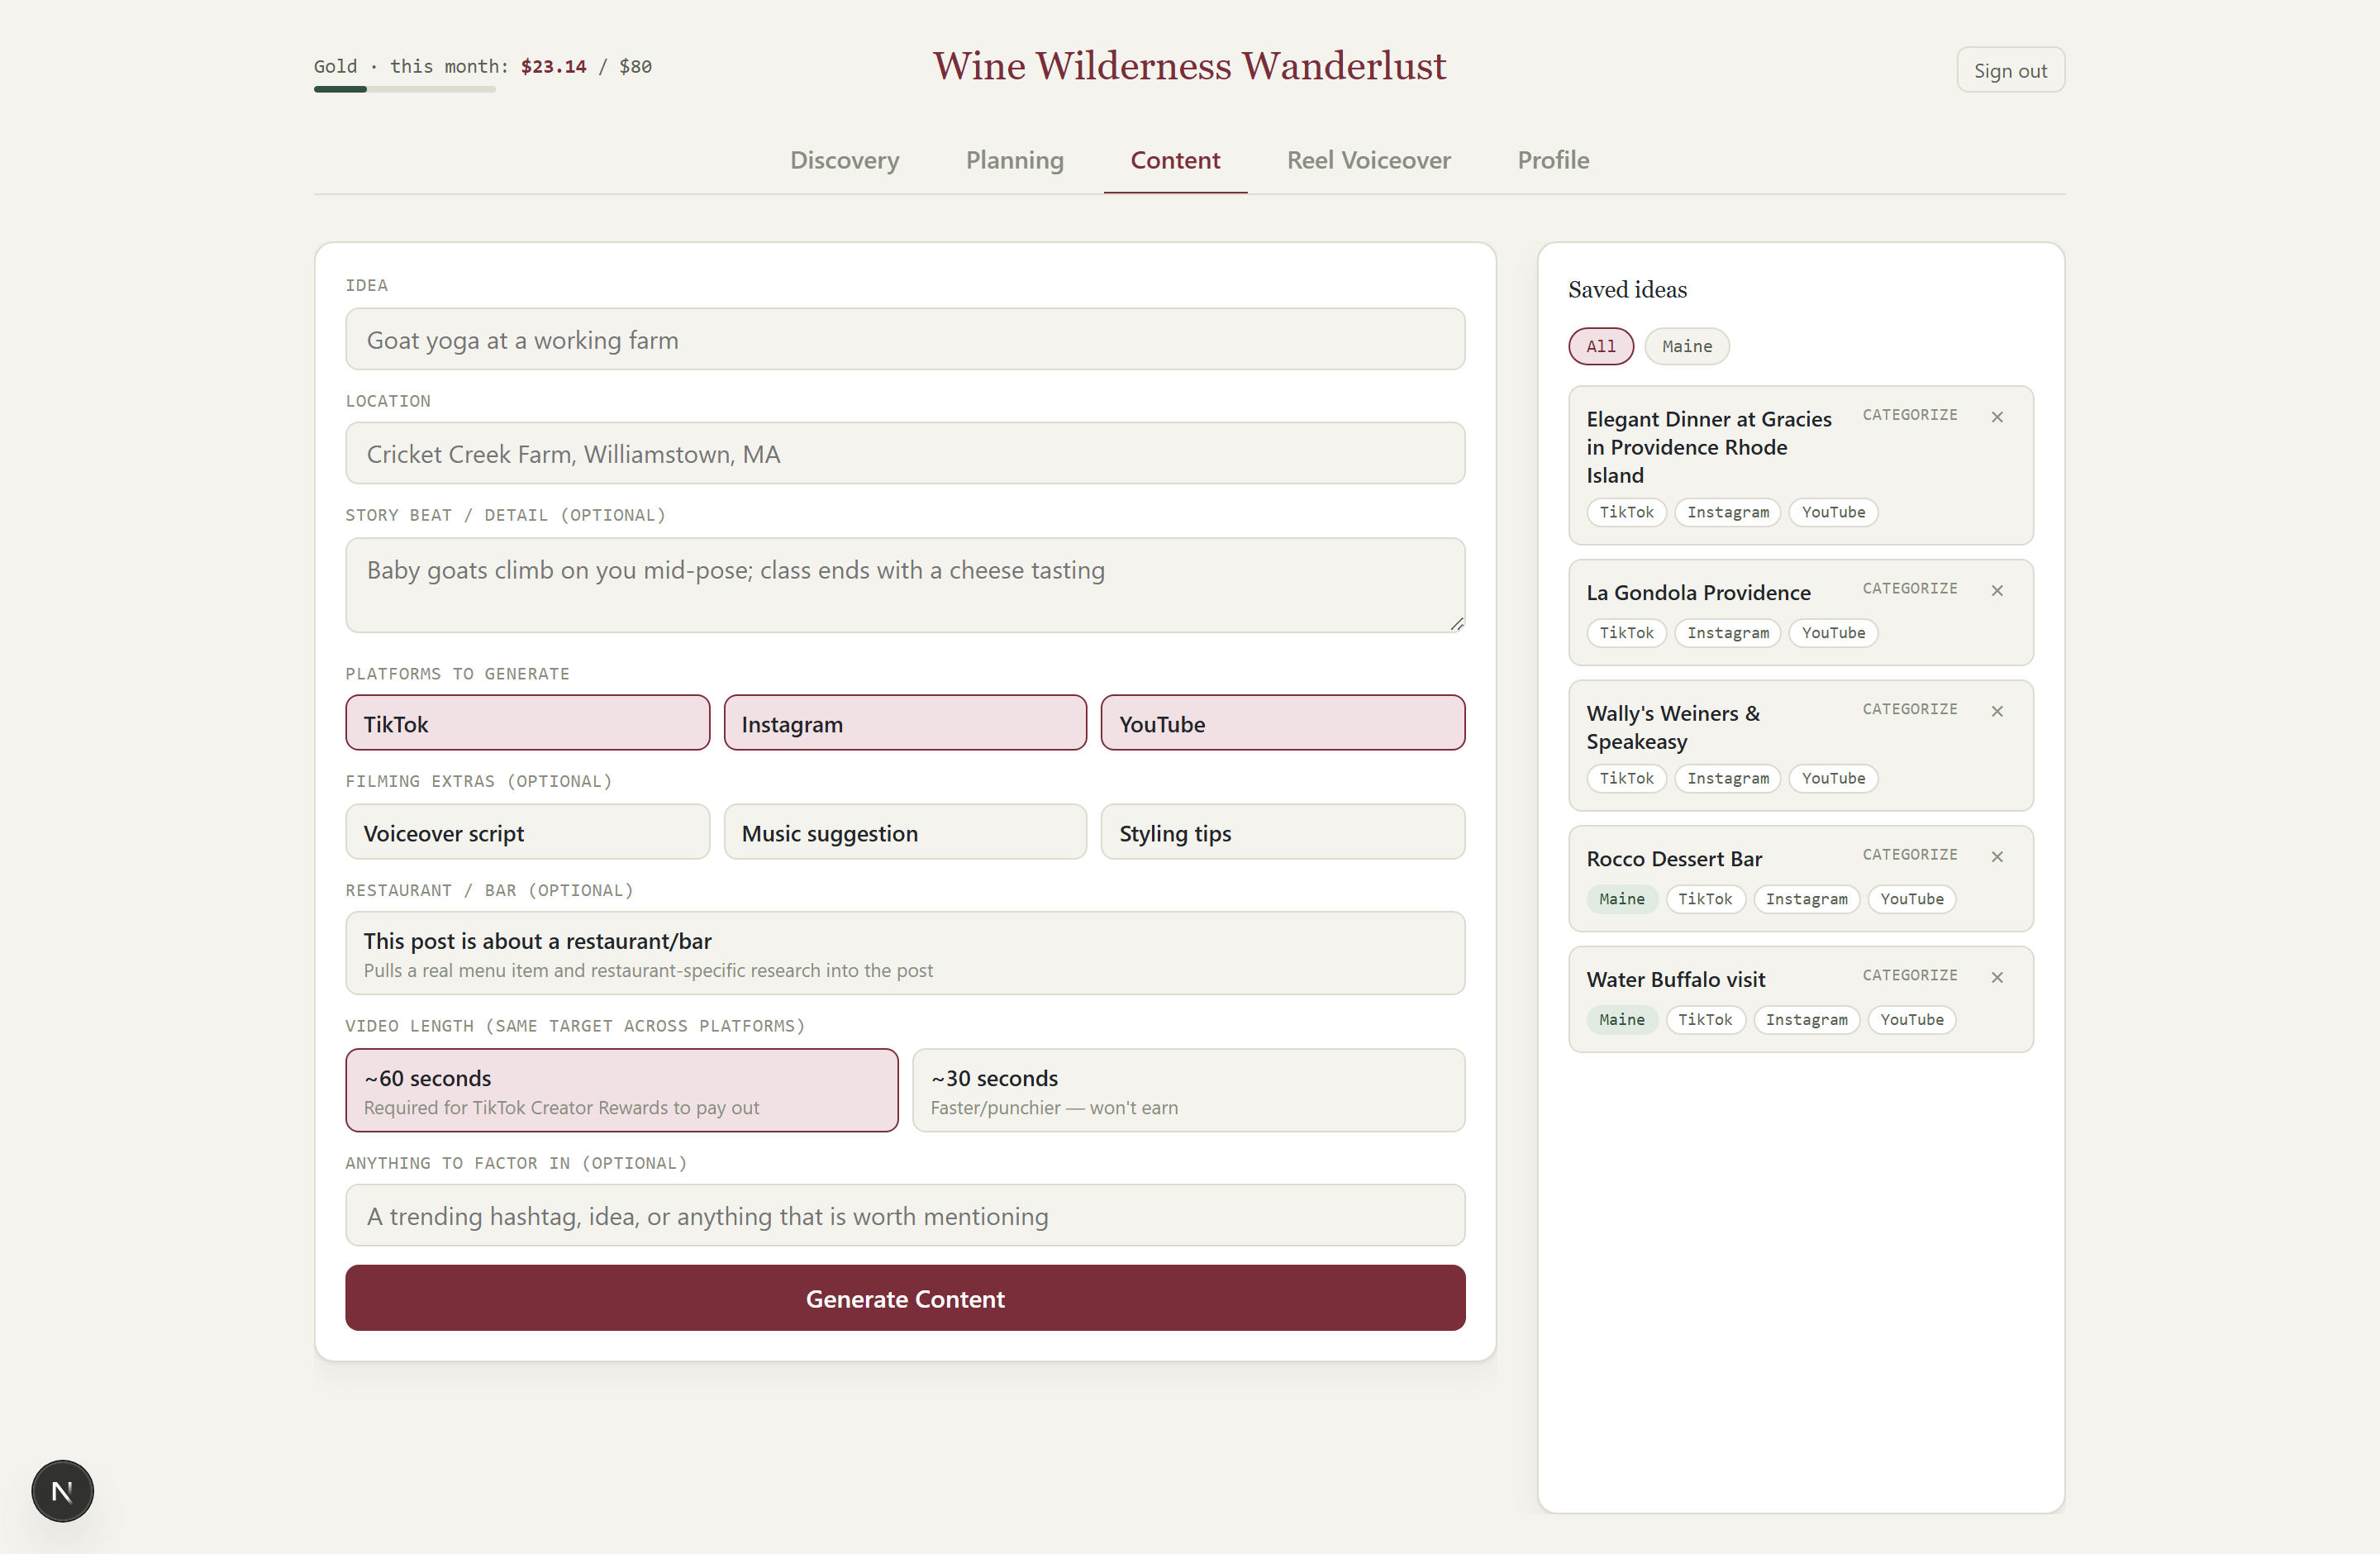Remove Elegant Dinner at Gracies saved idea
This screenshot has height=1554, width=2380.
[1997, 417]
